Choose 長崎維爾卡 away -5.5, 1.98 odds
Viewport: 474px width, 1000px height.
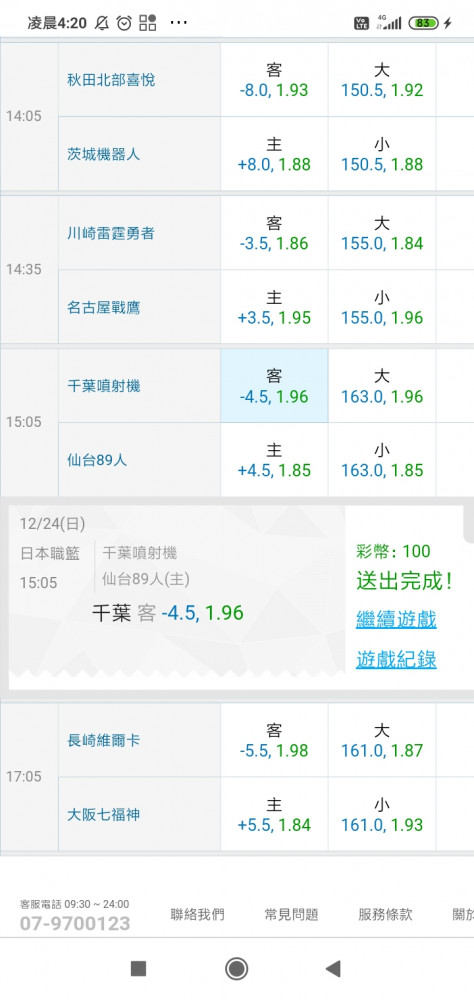(x=274, y=740)
